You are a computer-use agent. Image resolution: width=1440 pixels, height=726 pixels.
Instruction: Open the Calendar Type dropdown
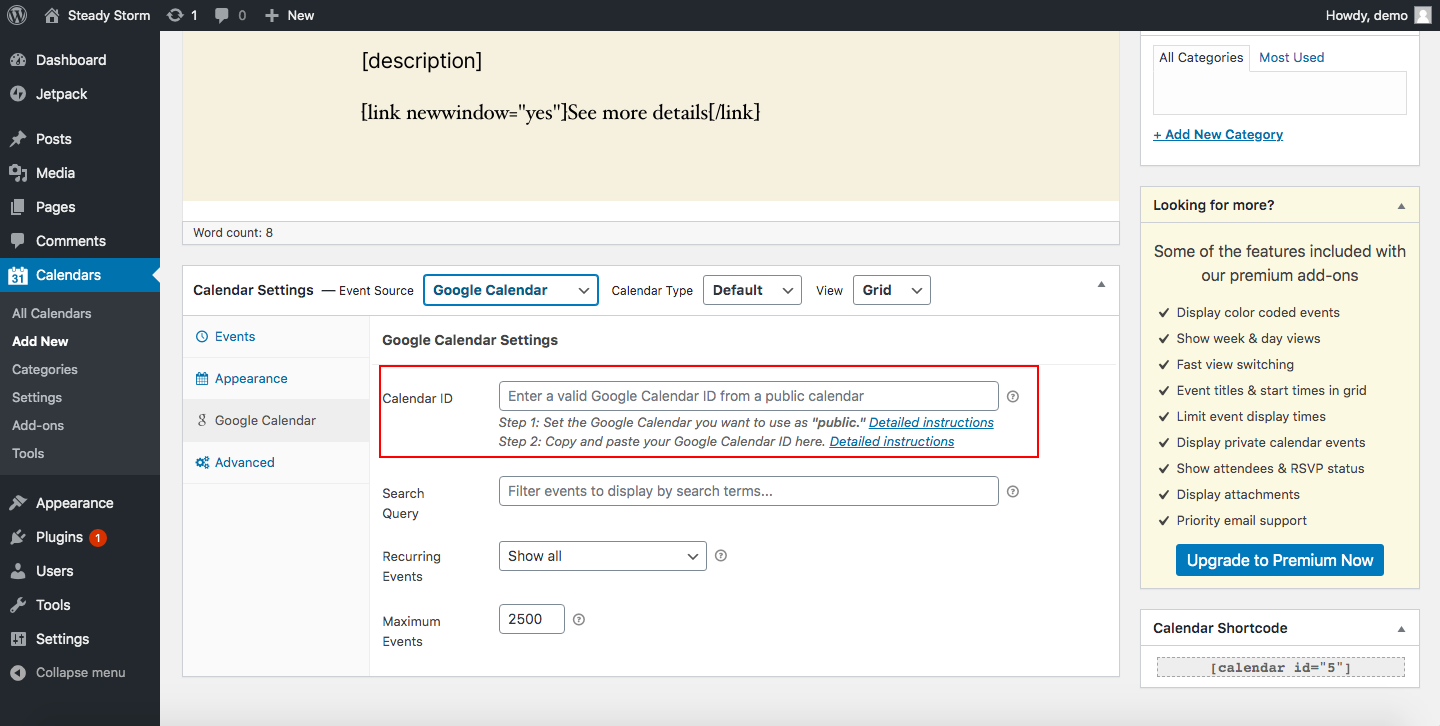(x=752, y=290)
